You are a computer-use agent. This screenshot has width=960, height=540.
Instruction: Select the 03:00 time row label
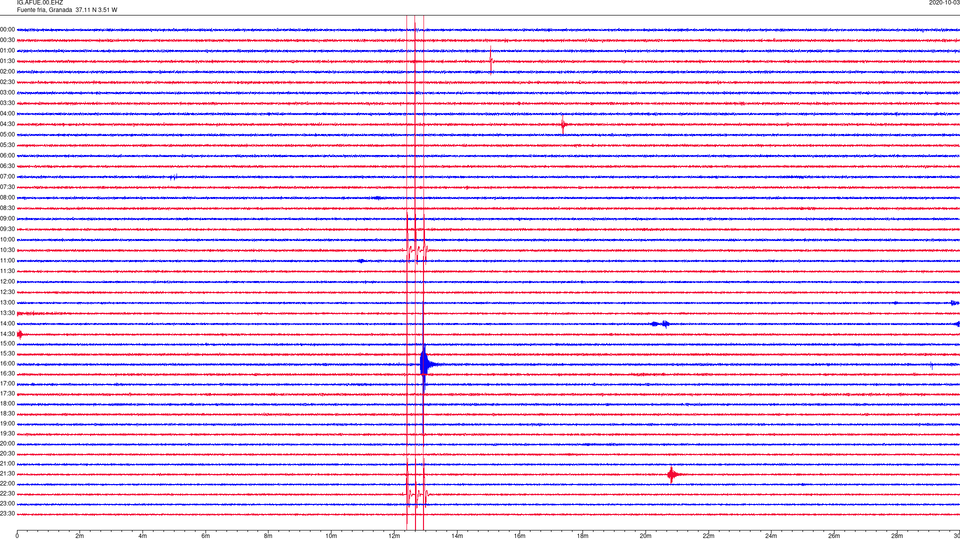[x=8, y=92]
